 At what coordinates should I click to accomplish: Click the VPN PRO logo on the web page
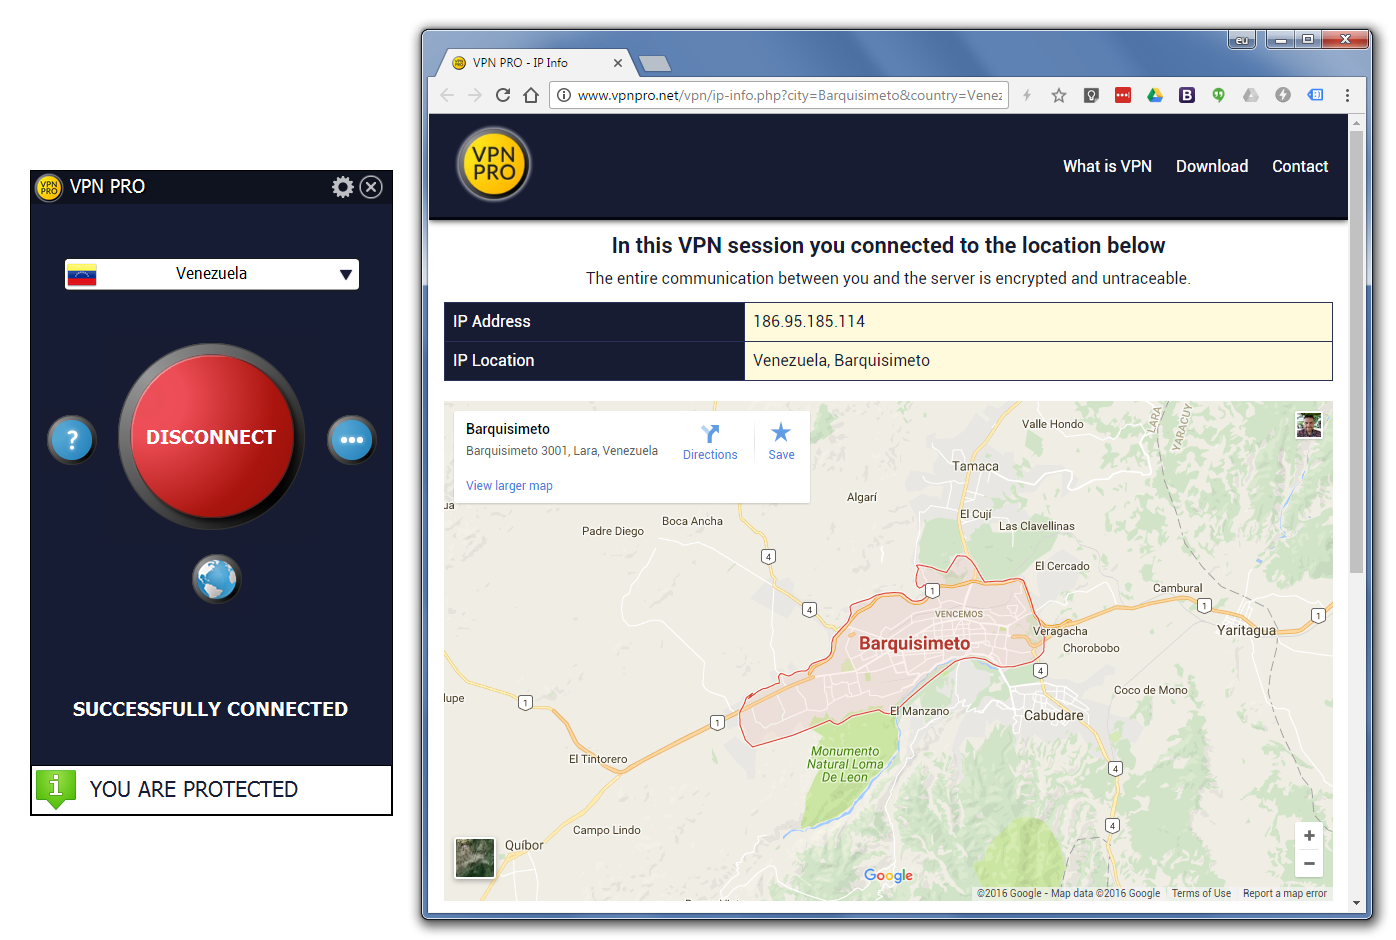(x=494, y=164)
